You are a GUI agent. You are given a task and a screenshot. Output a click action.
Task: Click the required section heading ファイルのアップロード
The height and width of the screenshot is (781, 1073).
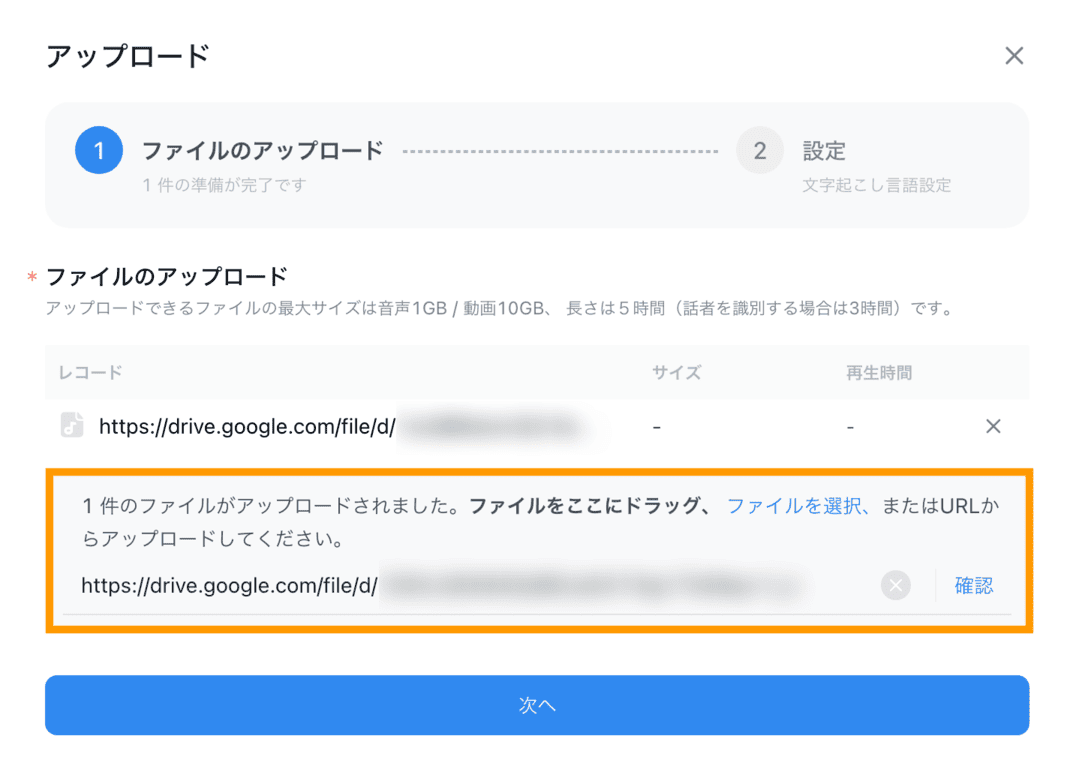click(x=166, y=277)
